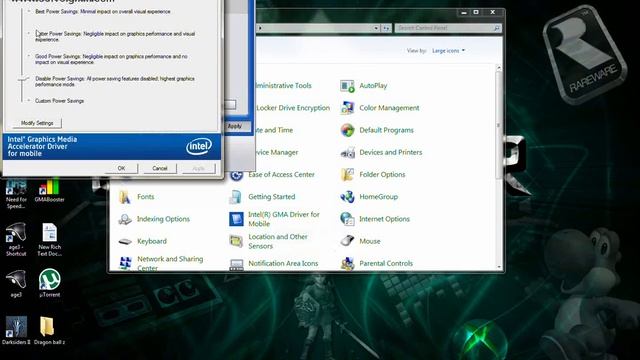Click Apply in the window behind the Intel dialog
The image size is (640, 360).
tap(235, 126)
